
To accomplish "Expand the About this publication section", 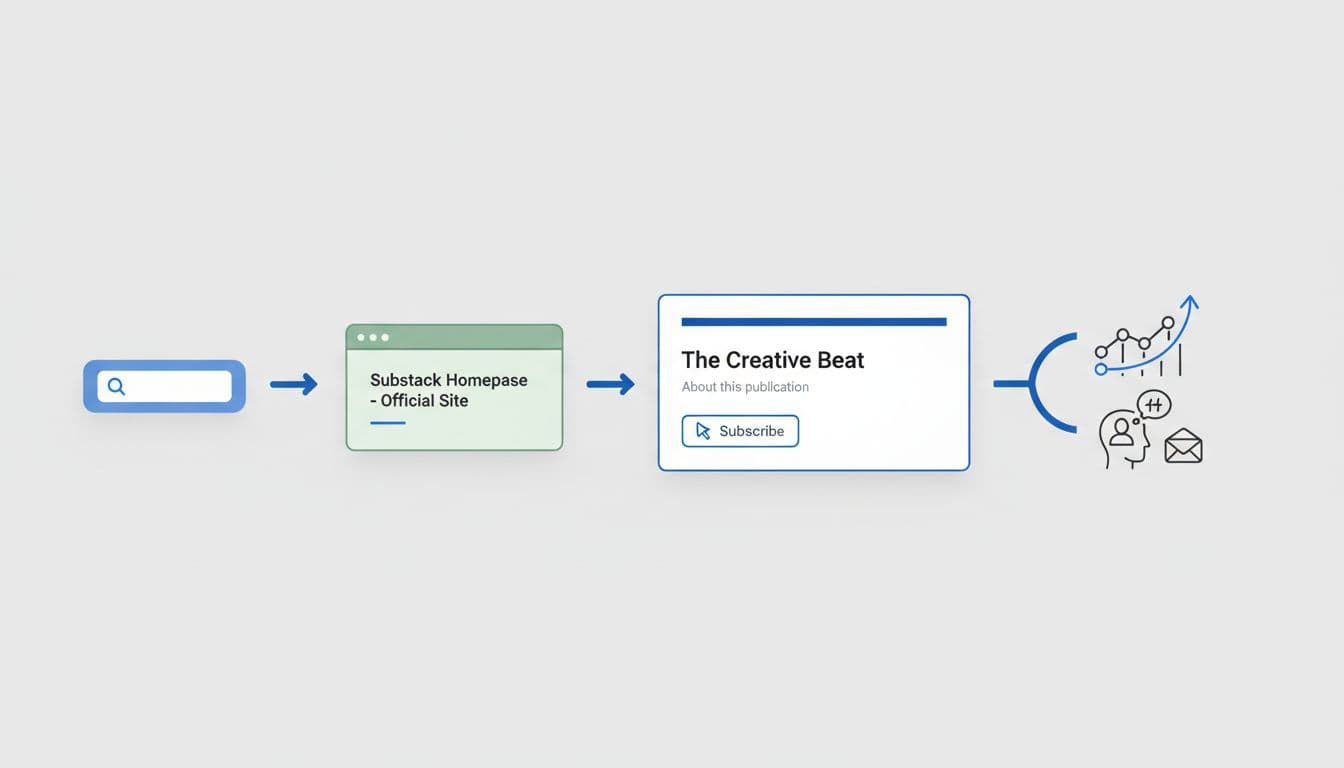I will pyautogui.click(x=745, y=387).
